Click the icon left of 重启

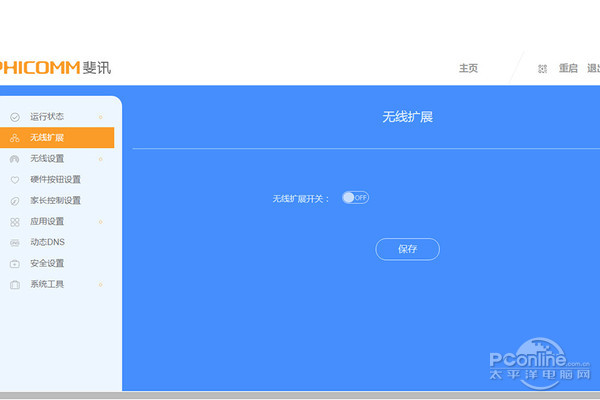click(542, 69)
